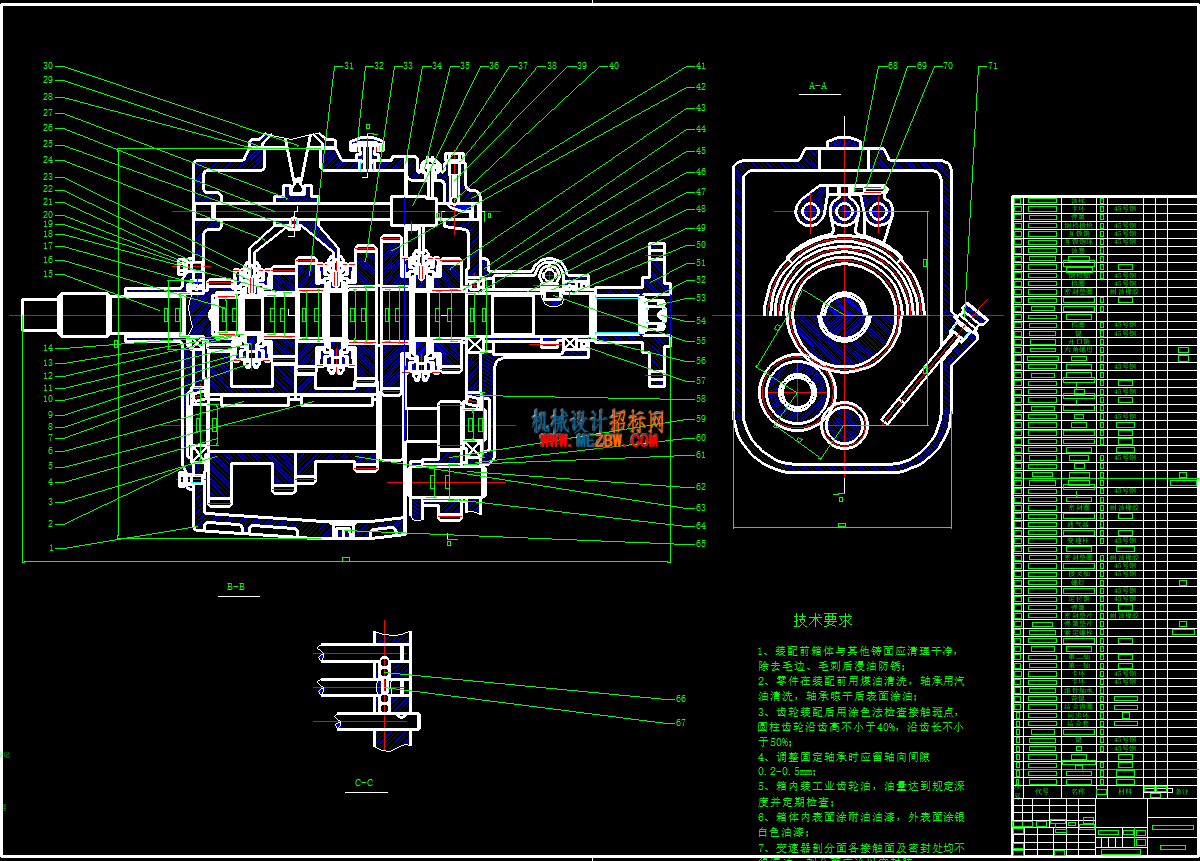Select part callout number 65
1200x861 pixels.
(700, 544)
